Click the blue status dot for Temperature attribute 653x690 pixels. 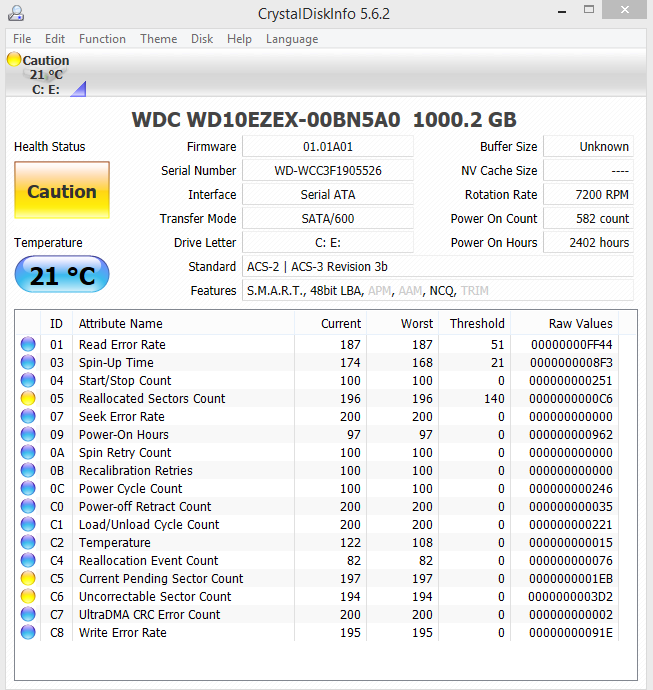click(x=28, y=543)
